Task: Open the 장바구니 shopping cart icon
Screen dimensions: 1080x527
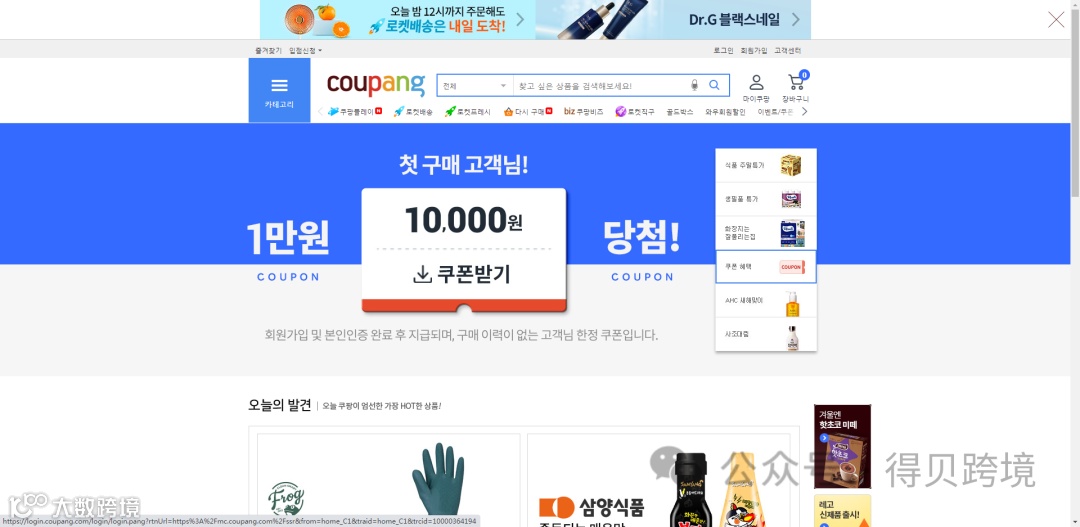Action: 796,87
